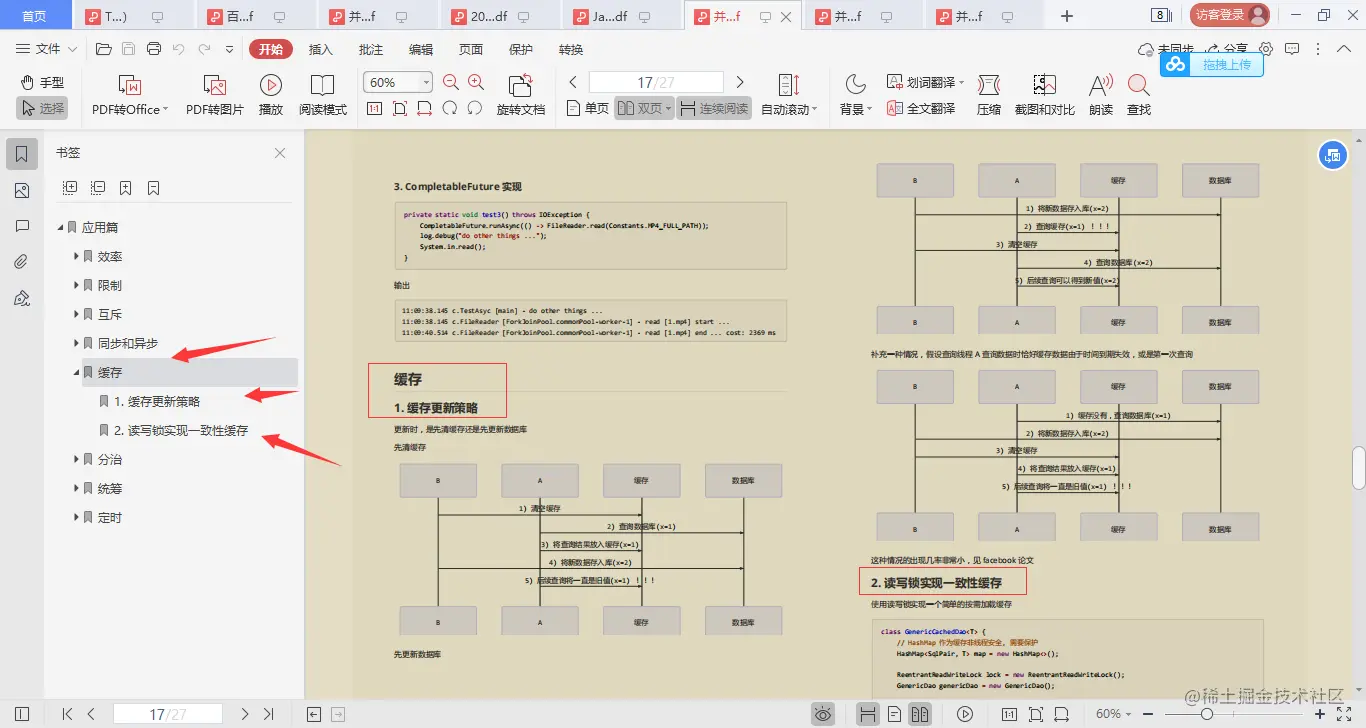Open the 截图和对比 tool
1366x728 pixels.
pos(1044,95)
